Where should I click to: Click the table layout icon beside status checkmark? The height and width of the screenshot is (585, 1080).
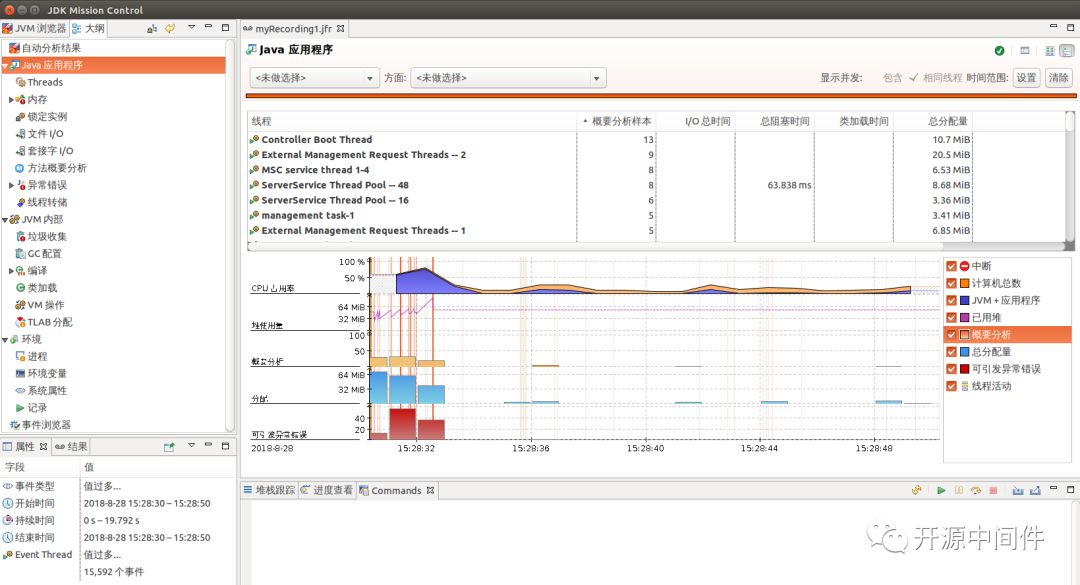point(1025,50)
